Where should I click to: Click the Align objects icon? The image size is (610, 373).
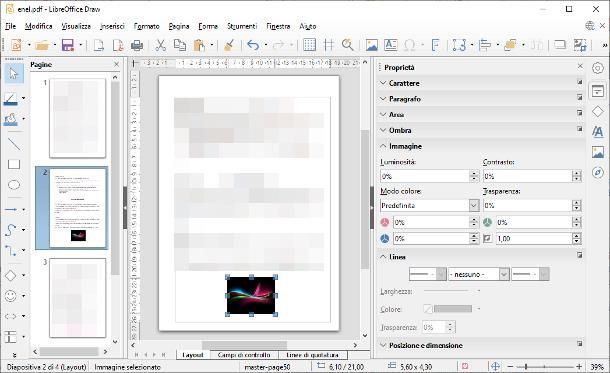[x=484, y=45]
